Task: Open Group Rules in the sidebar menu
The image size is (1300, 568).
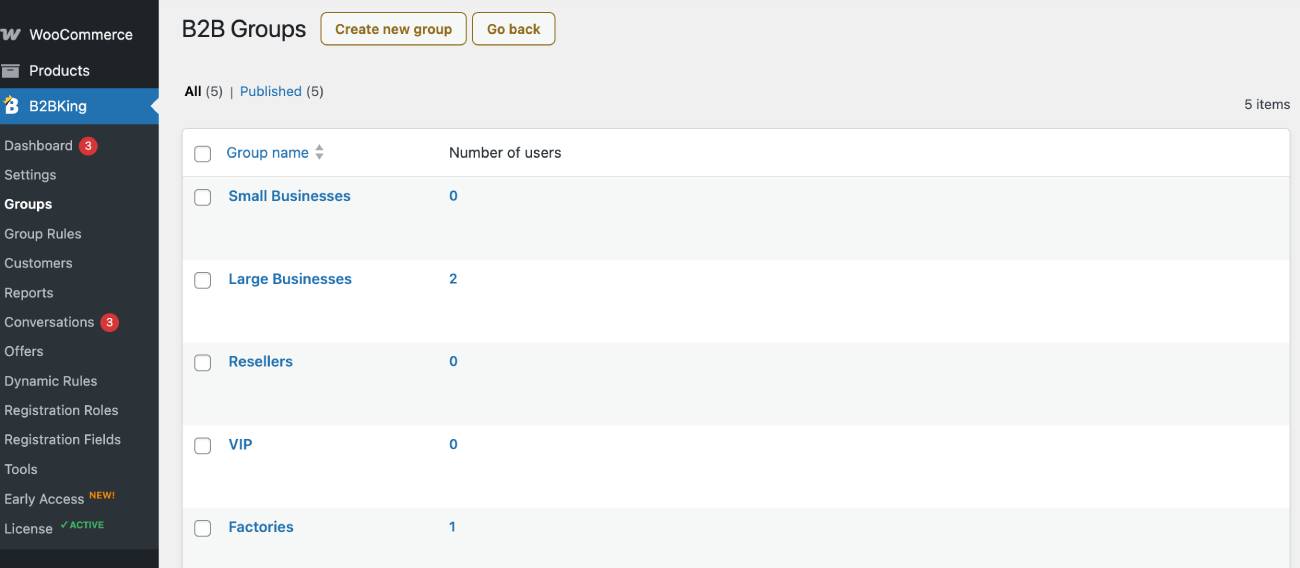Action: point(43,234)
